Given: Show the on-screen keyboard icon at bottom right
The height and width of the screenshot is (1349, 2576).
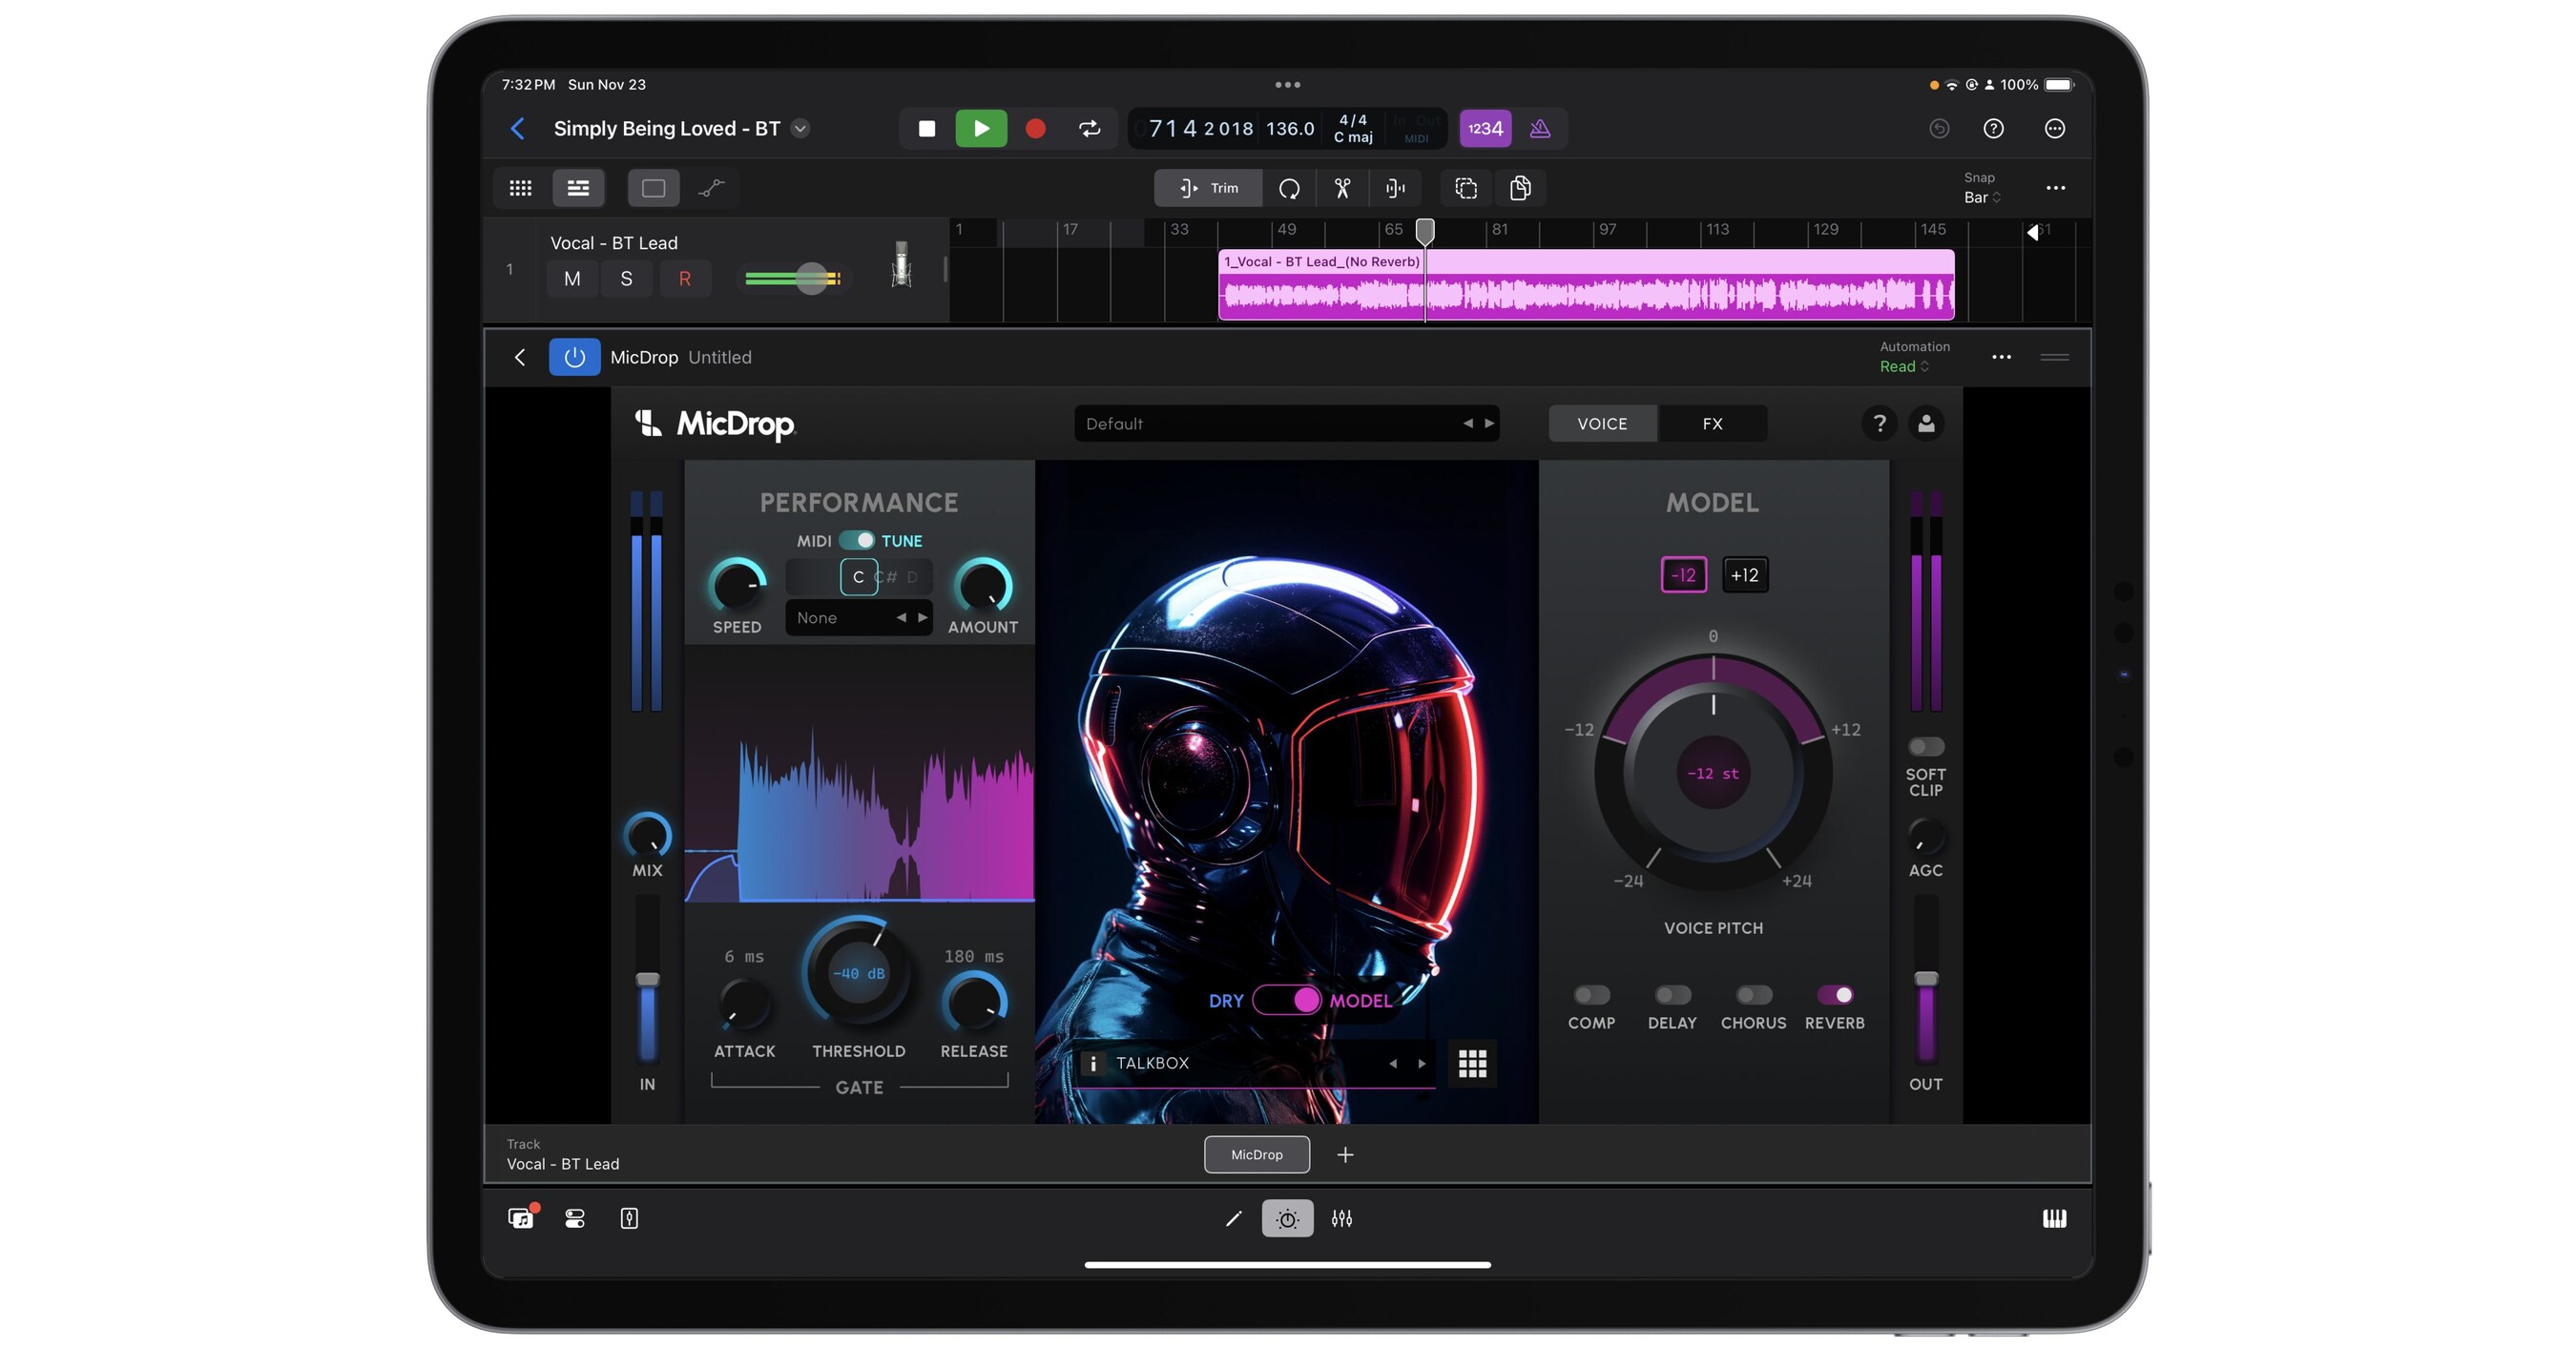Looking at the screenshot, I should point(2055,1218).
